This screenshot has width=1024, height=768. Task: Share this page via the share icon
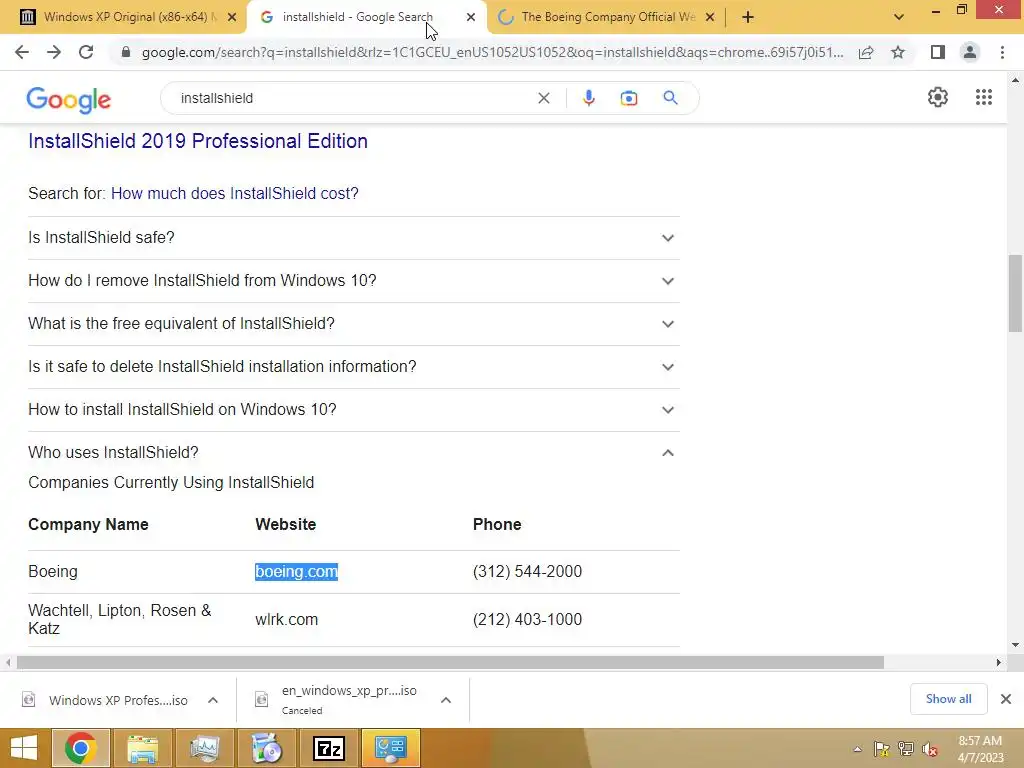point(866,52)
